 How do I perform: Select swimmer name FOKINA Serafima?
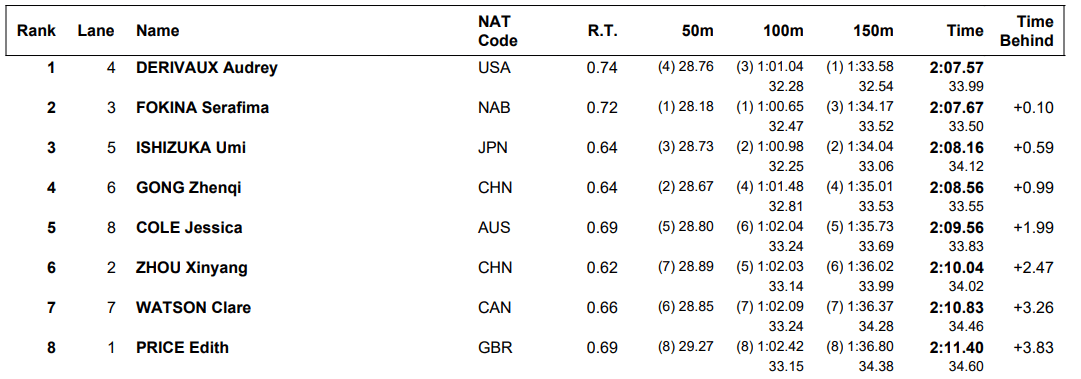203,107
